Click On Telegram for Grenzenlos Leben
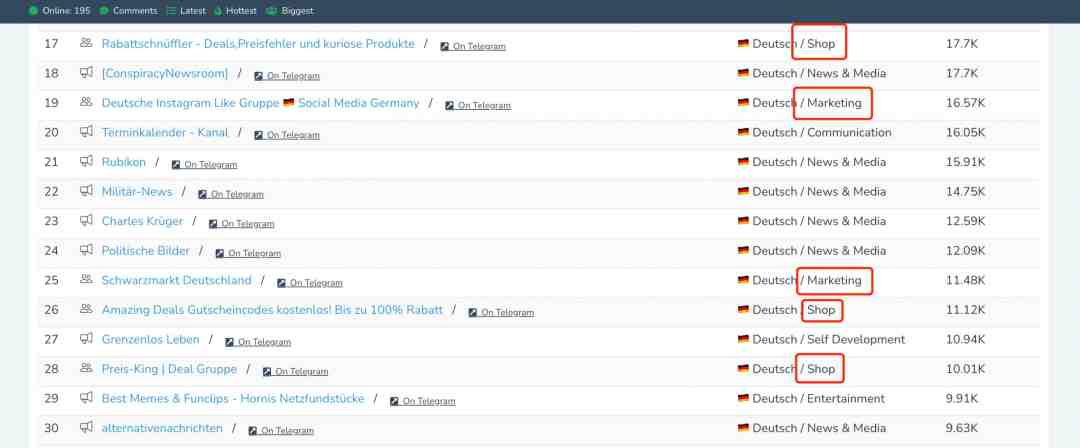Viewport: 1080px width, 448px height. [x=258, y=342]
